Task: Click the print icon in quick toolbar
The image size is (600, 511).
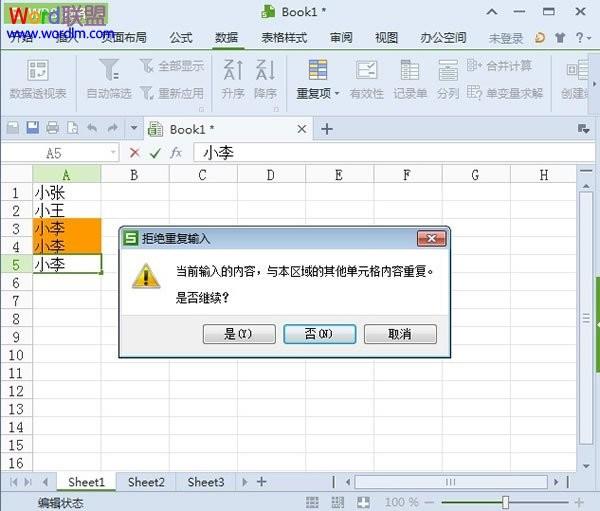Action: click(52, 128)
